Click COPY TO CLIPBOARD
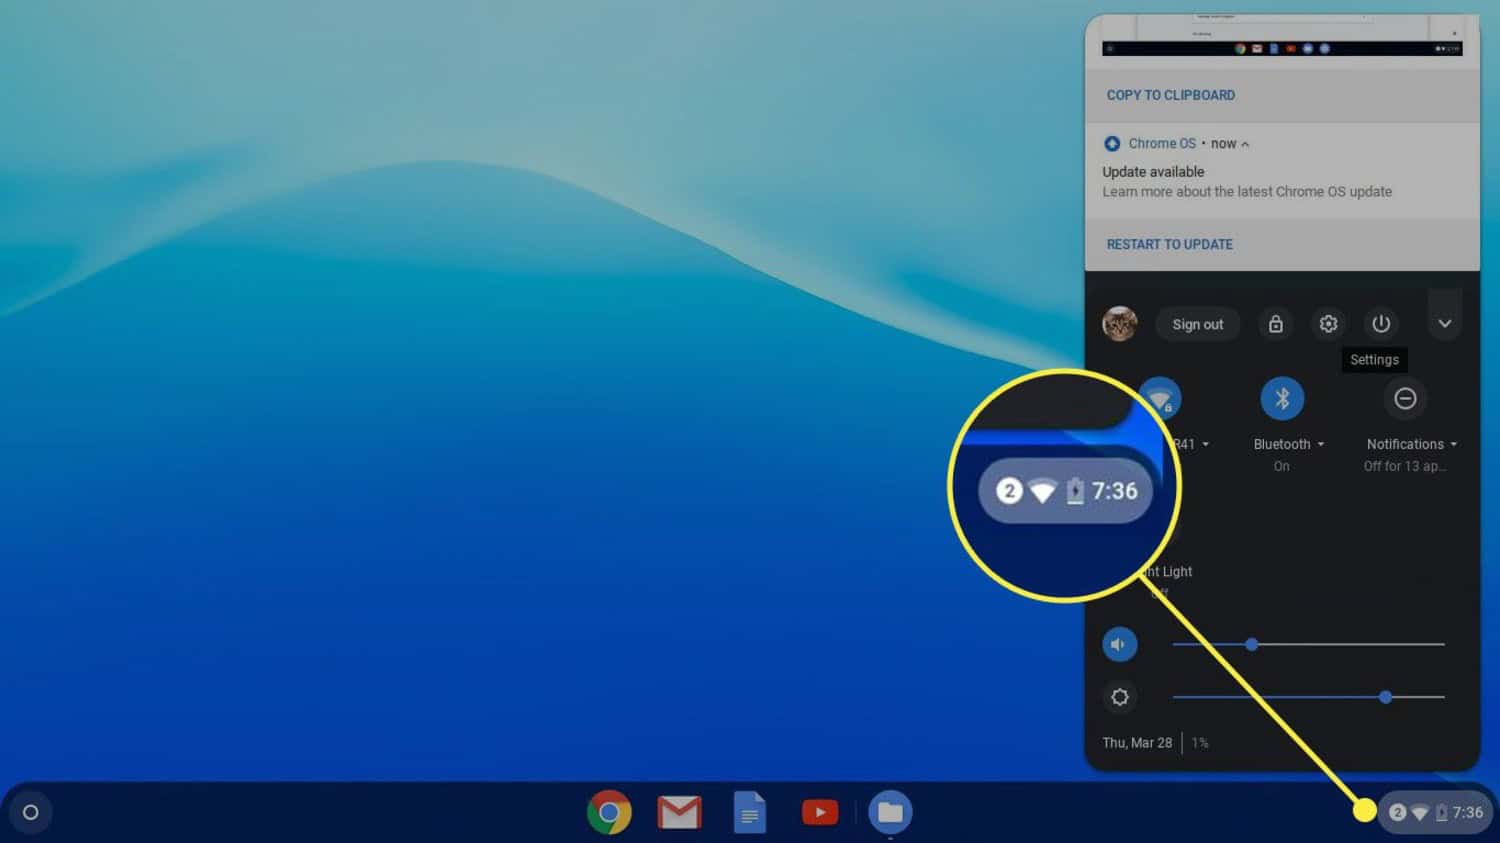 pos(1170,95)
